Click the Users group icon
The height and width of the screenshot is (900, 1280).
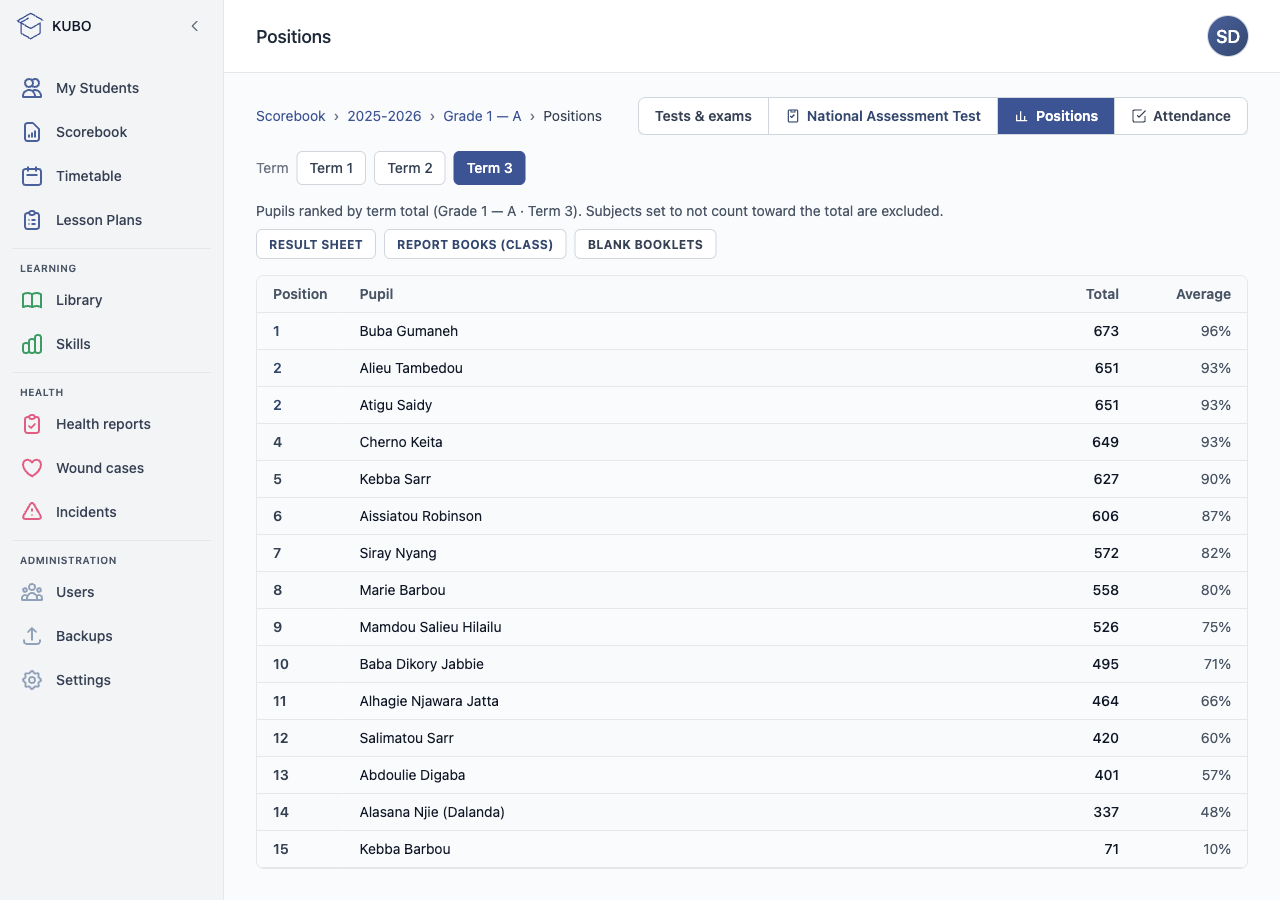32,592
